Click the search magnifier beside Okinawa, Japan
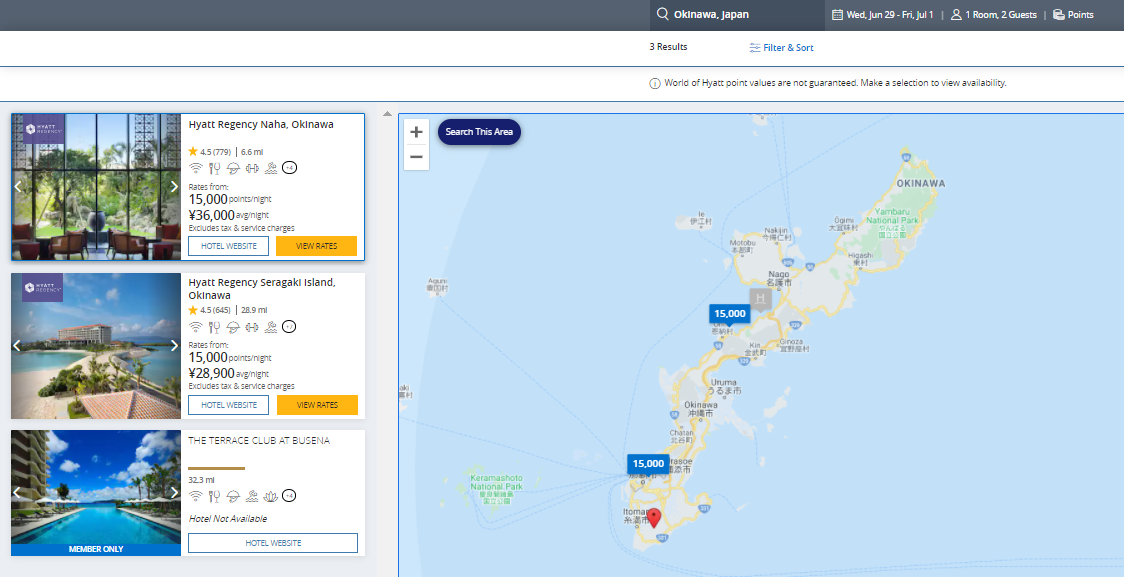Image resolution: width=1124 pixels, height=577 pixels. point(663,14)
